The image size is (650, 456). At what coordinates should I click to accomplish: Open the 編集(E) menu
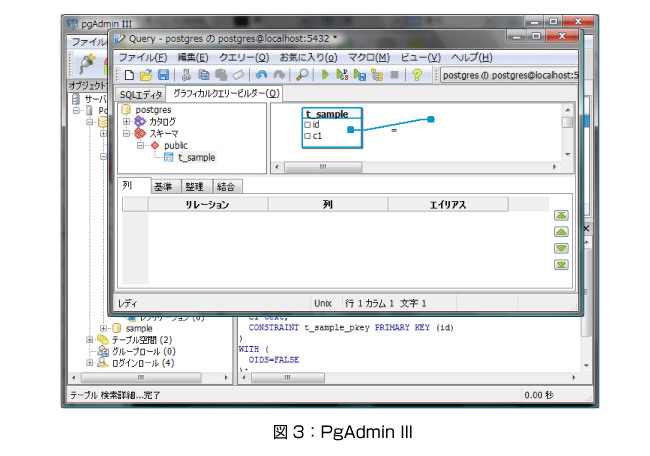coord(193,57)
